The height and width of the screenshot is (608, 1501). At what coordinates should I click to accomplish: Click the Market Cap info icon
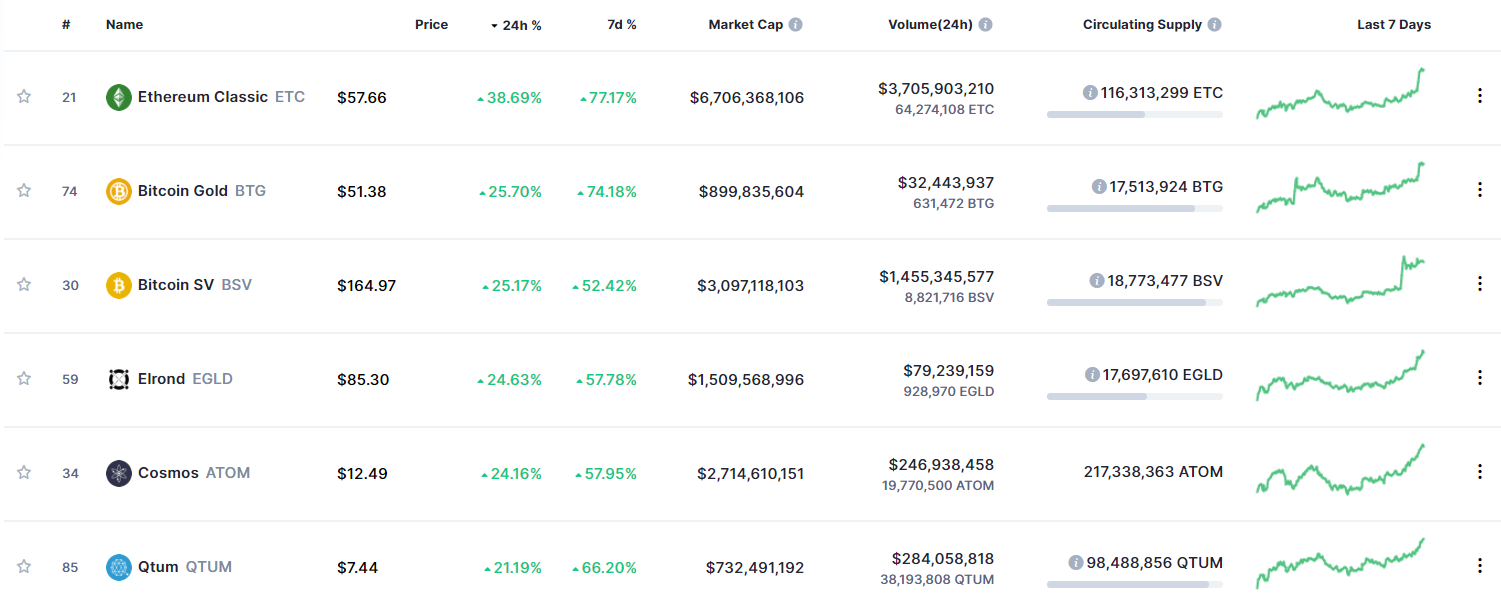point(795,25)
